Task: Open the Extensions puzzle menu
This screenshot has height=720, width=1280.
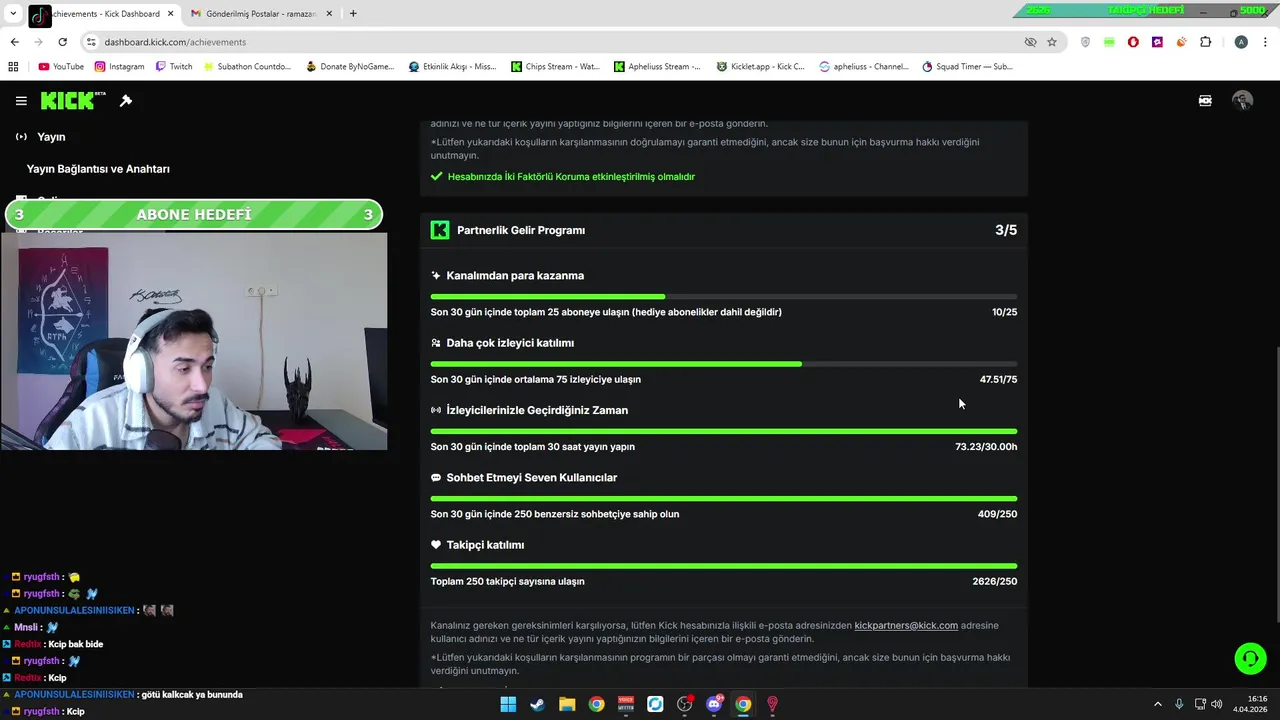Action: click(x=1205, y=42)
